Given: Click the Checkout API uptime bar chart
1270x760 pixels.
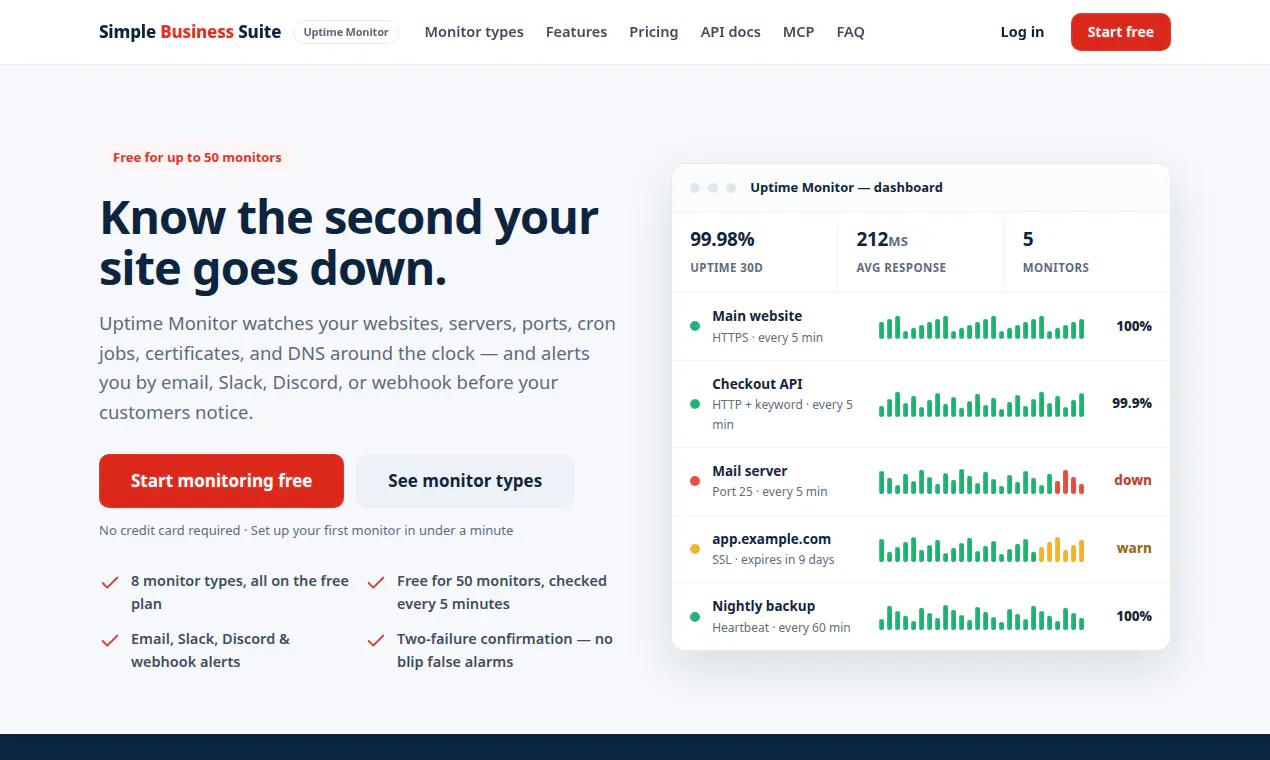Looking at the screenshot, I should 981,404.
